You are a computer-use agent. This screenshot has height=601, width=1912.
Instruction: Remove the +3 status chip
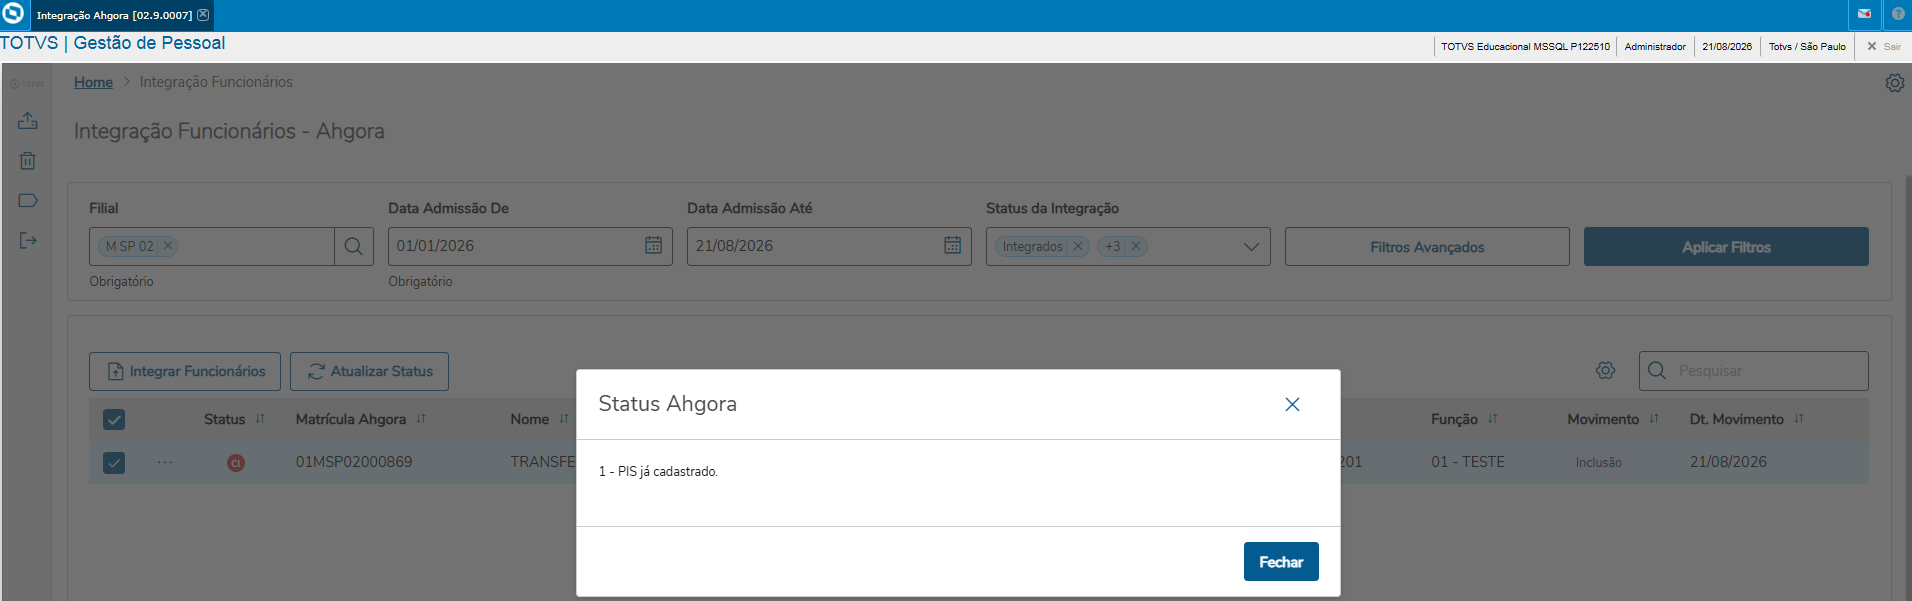click(1136, 246)
